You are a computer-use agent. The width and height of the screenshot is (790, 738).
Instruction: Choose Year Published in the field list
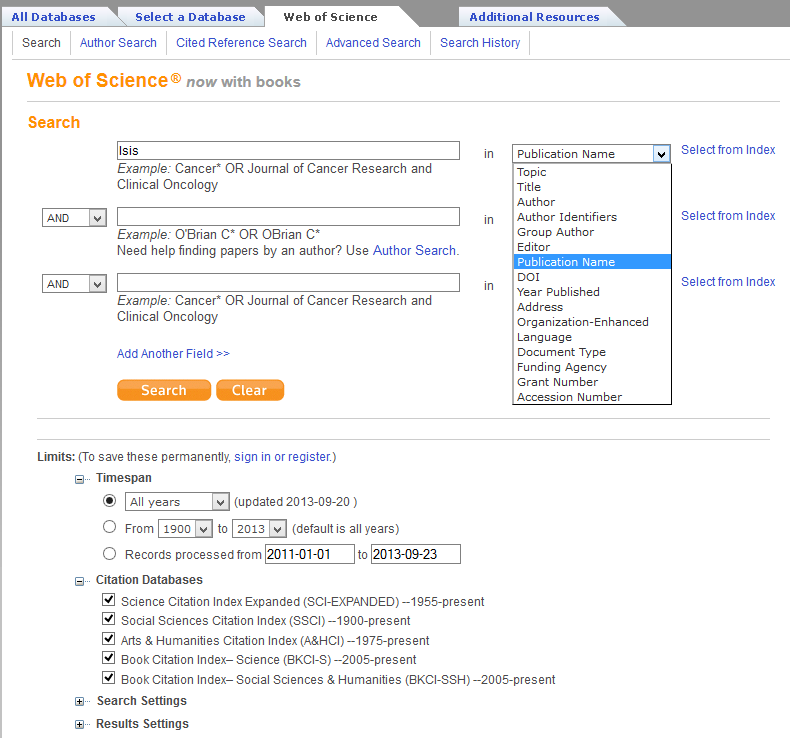592,292
